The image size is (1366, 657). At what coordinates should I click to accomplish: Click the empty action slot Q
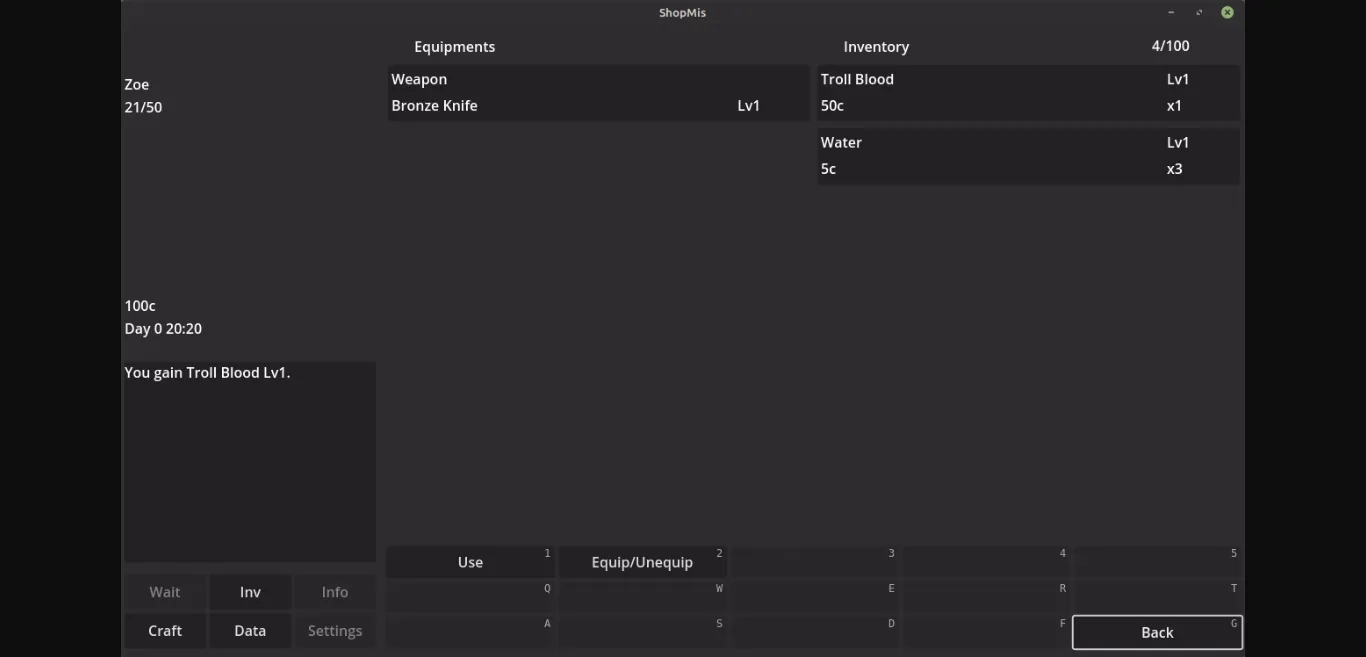470,596
